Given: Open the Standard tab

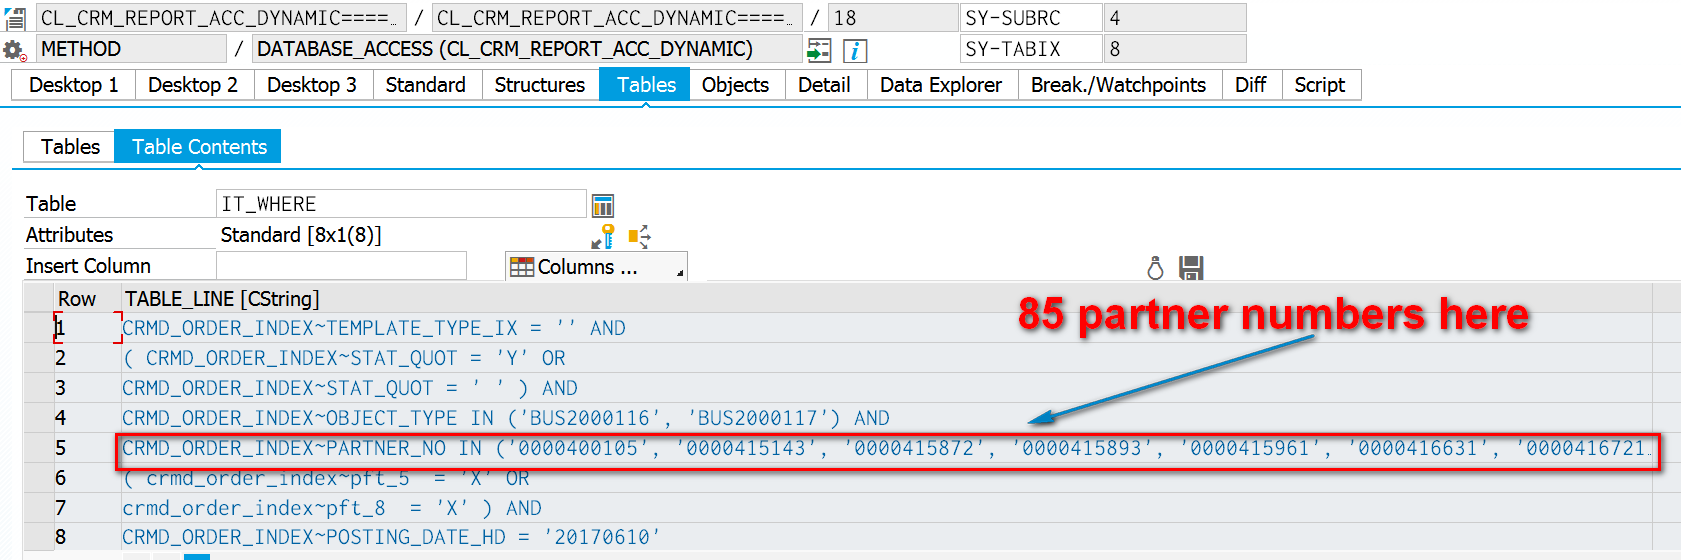Looking at the screenshot, I should 426,85.
